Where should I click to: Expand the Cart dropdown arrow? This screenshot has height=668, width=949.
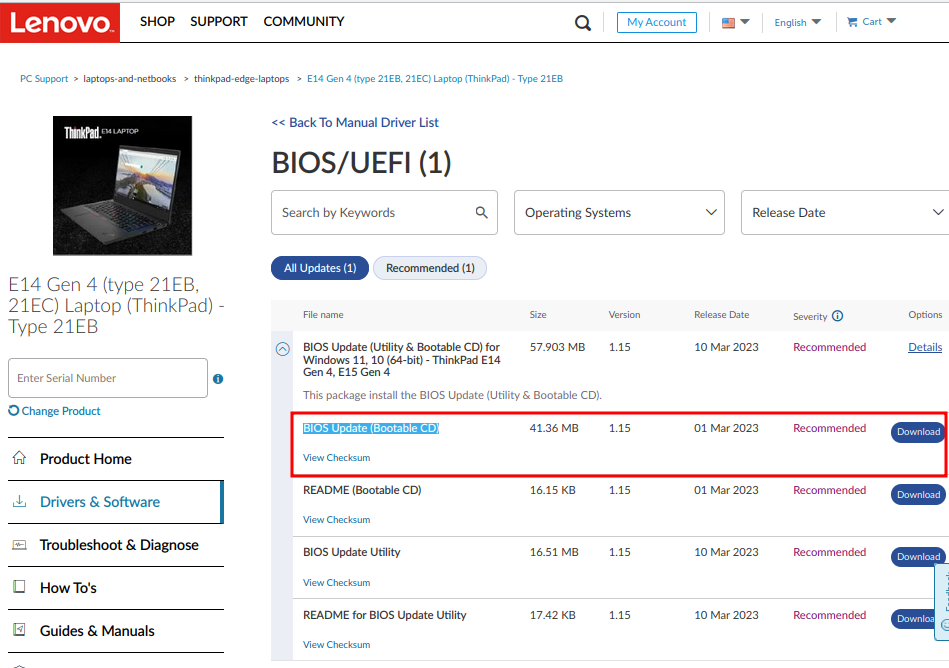click(891, 21)
